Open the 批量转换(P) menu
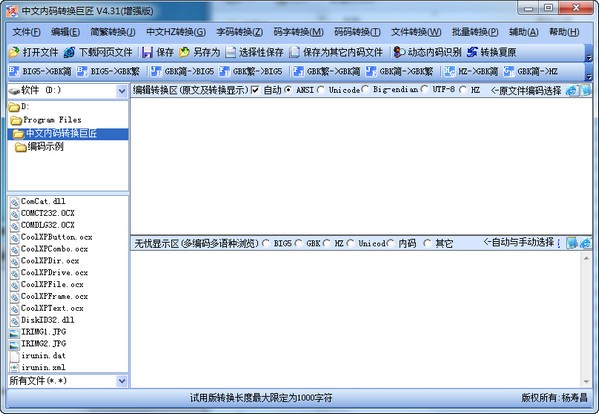 [475, 32]
